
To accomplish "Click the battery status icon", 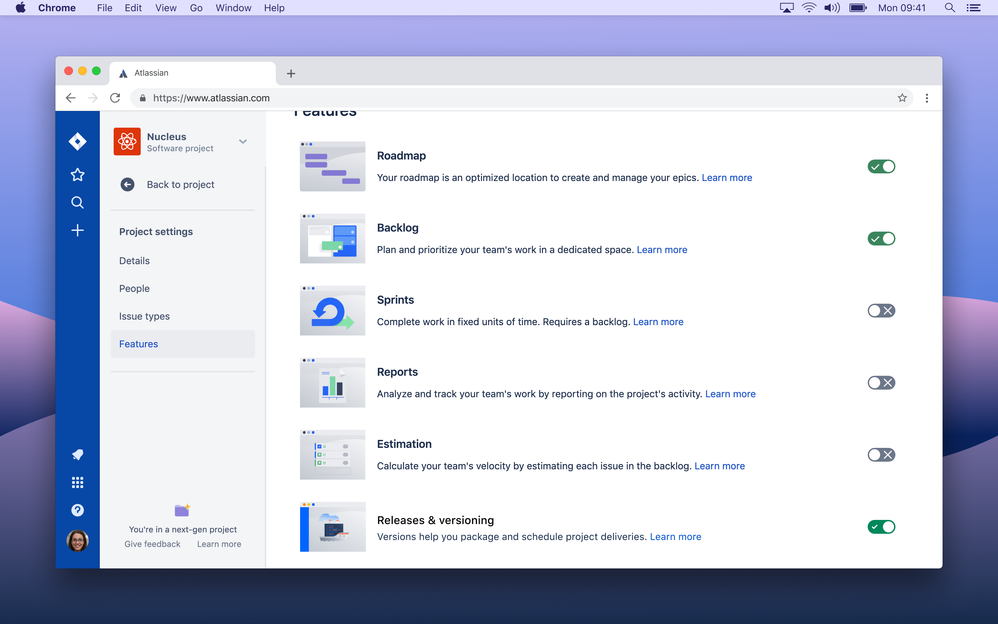I will click(x=858, y=8).
